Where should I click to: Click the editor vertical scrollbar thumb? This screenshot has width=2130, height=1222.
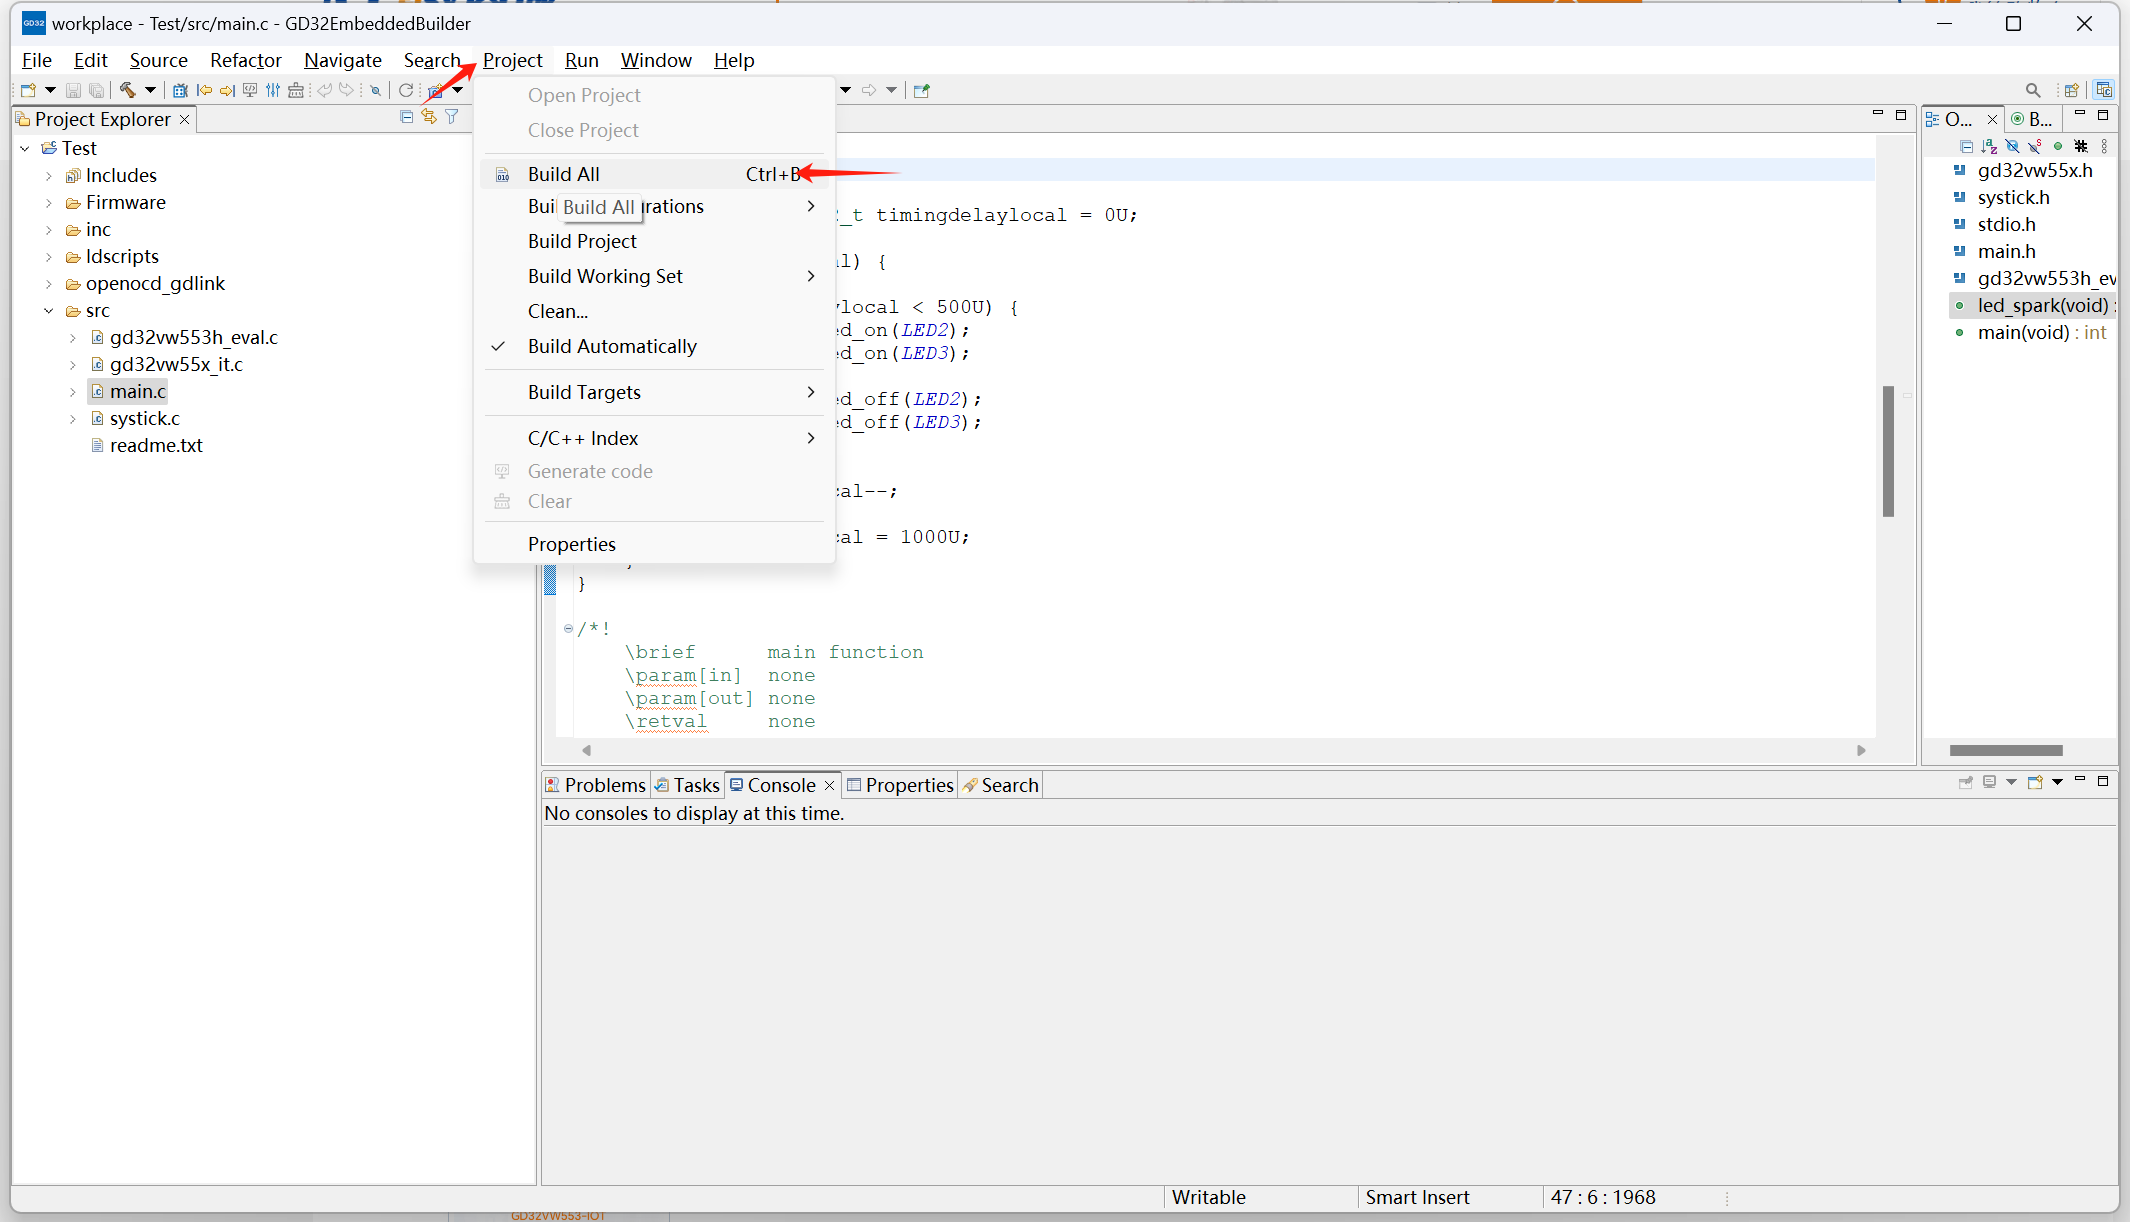pyautogui.click(x=1888, y=450)
